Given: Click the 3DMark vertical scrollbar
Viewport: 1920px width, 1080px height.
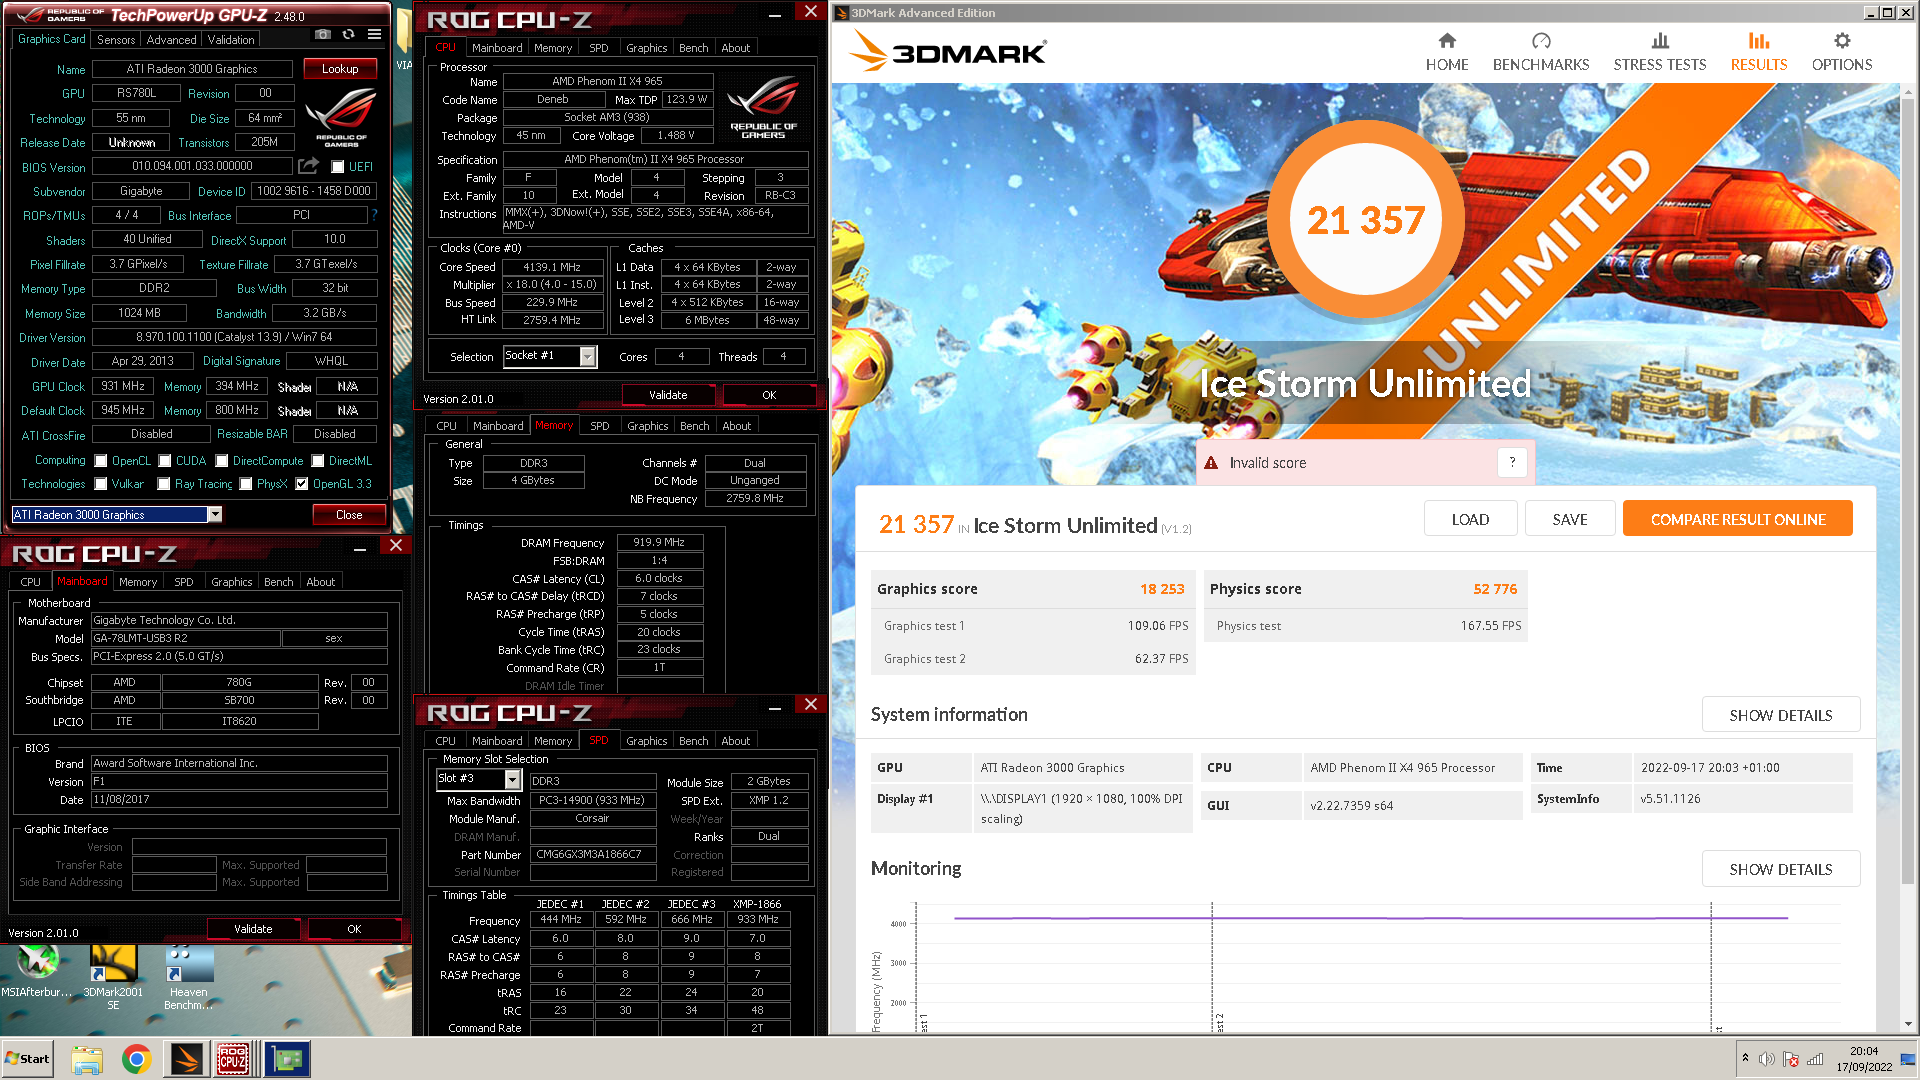Looking at the screenshot, I should [x=1909, y=490].
